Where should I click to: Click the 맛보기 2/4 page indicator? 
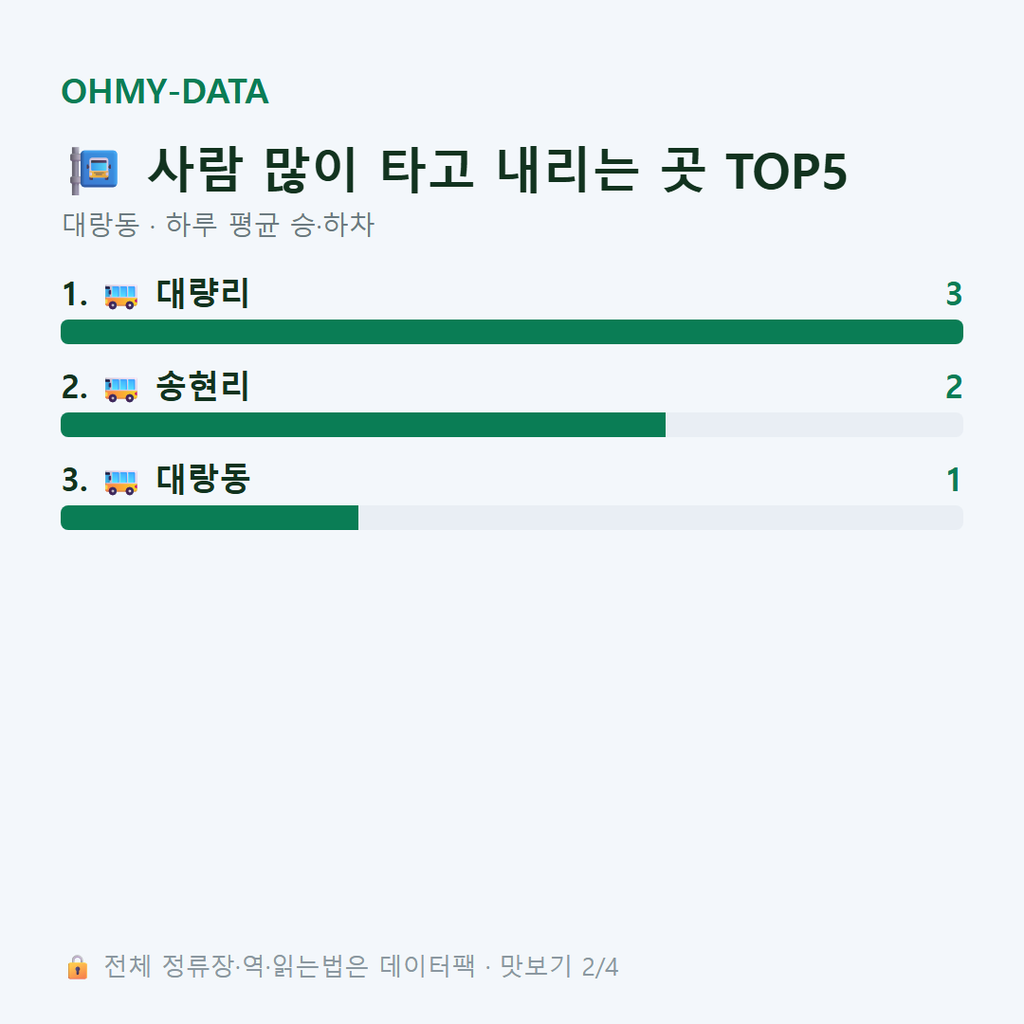pos(559,967)
